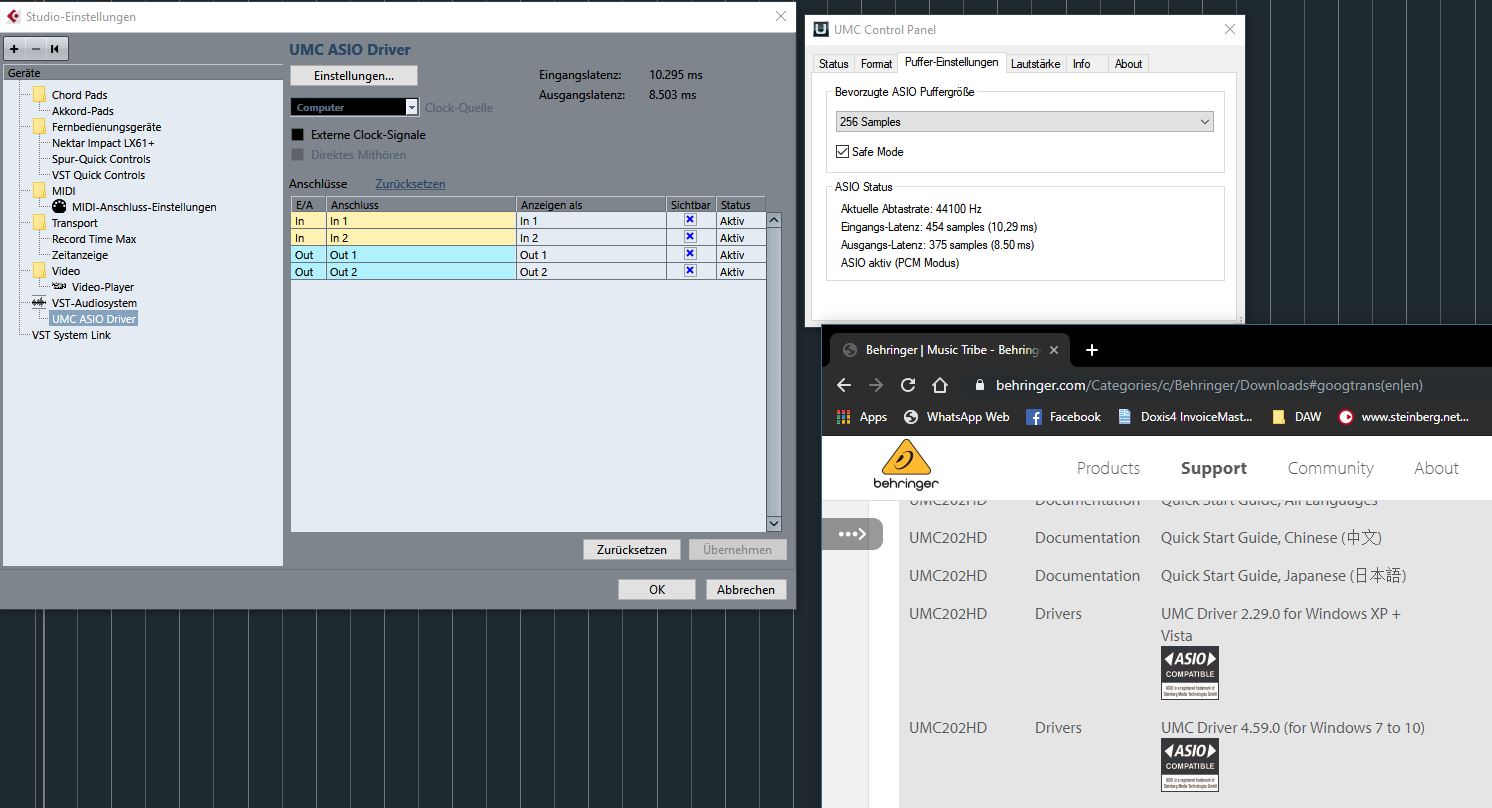Click the browser reload icon
This screenshot has width=1492, height=808.
(908, 385)
